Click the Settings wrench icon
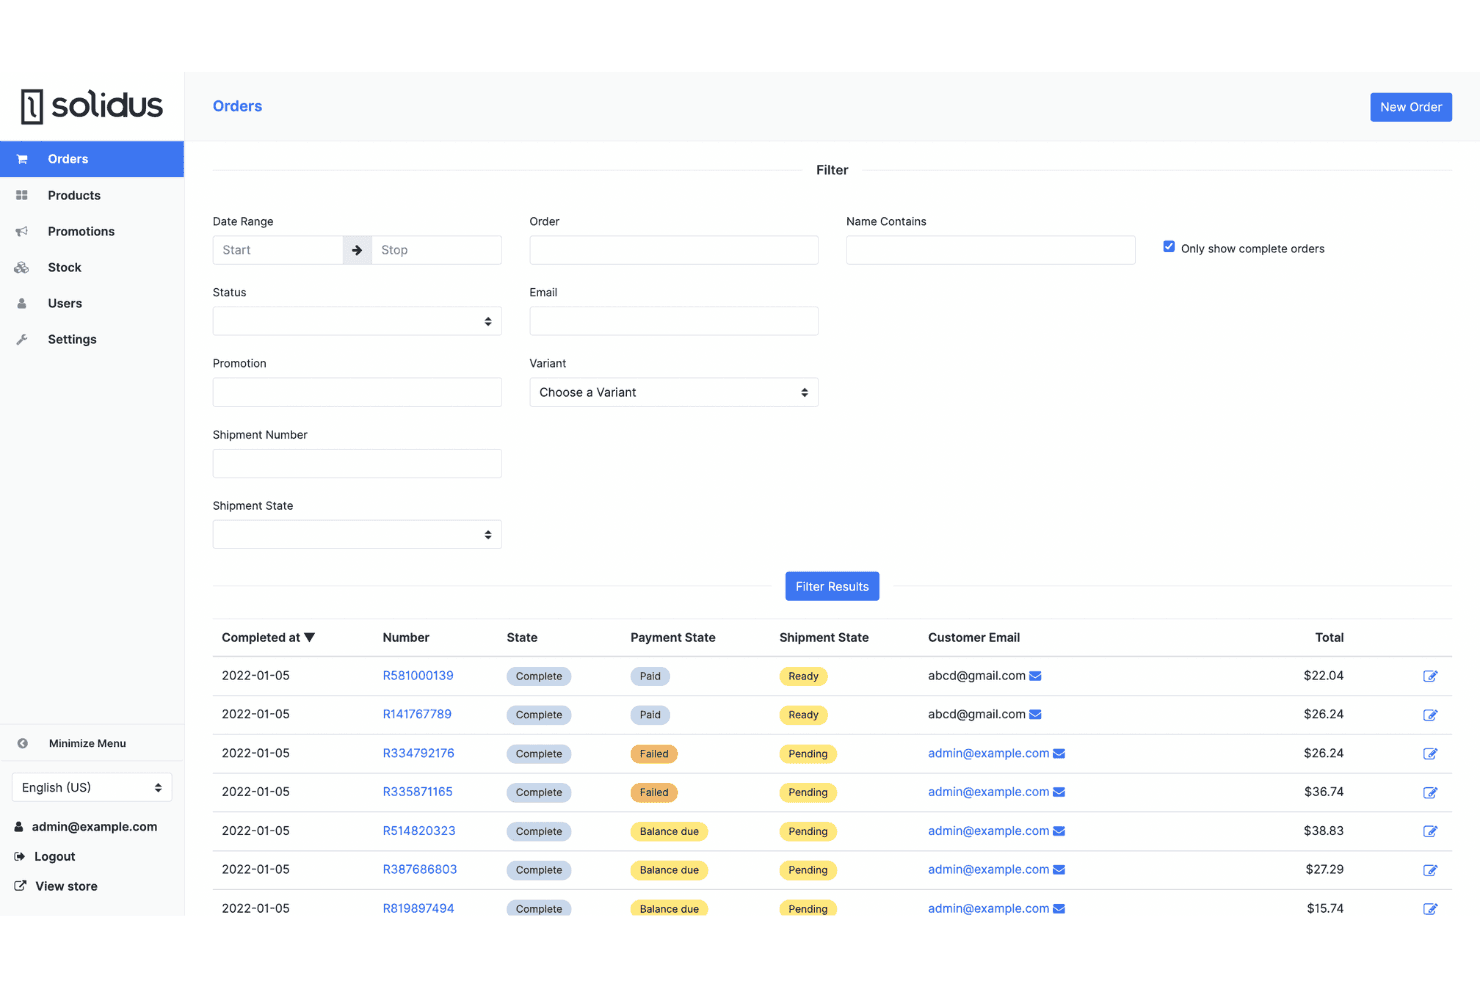The height and width of the screenshot is (987, 1480). tap(22, 339)
